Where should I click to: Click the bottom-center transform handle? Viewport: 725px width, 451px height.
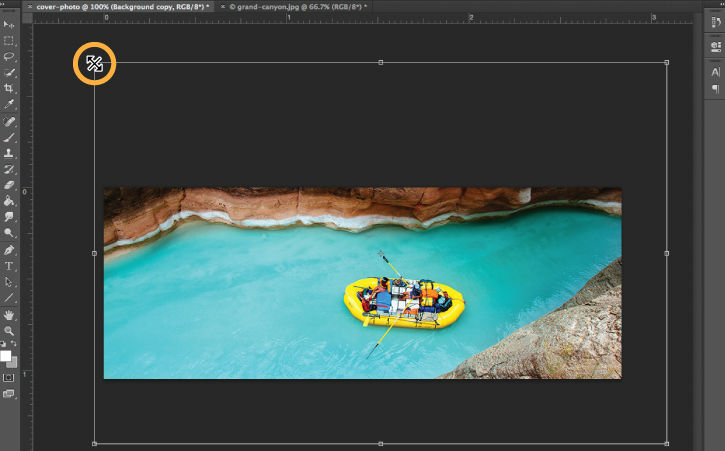click(x=381, y=444)
